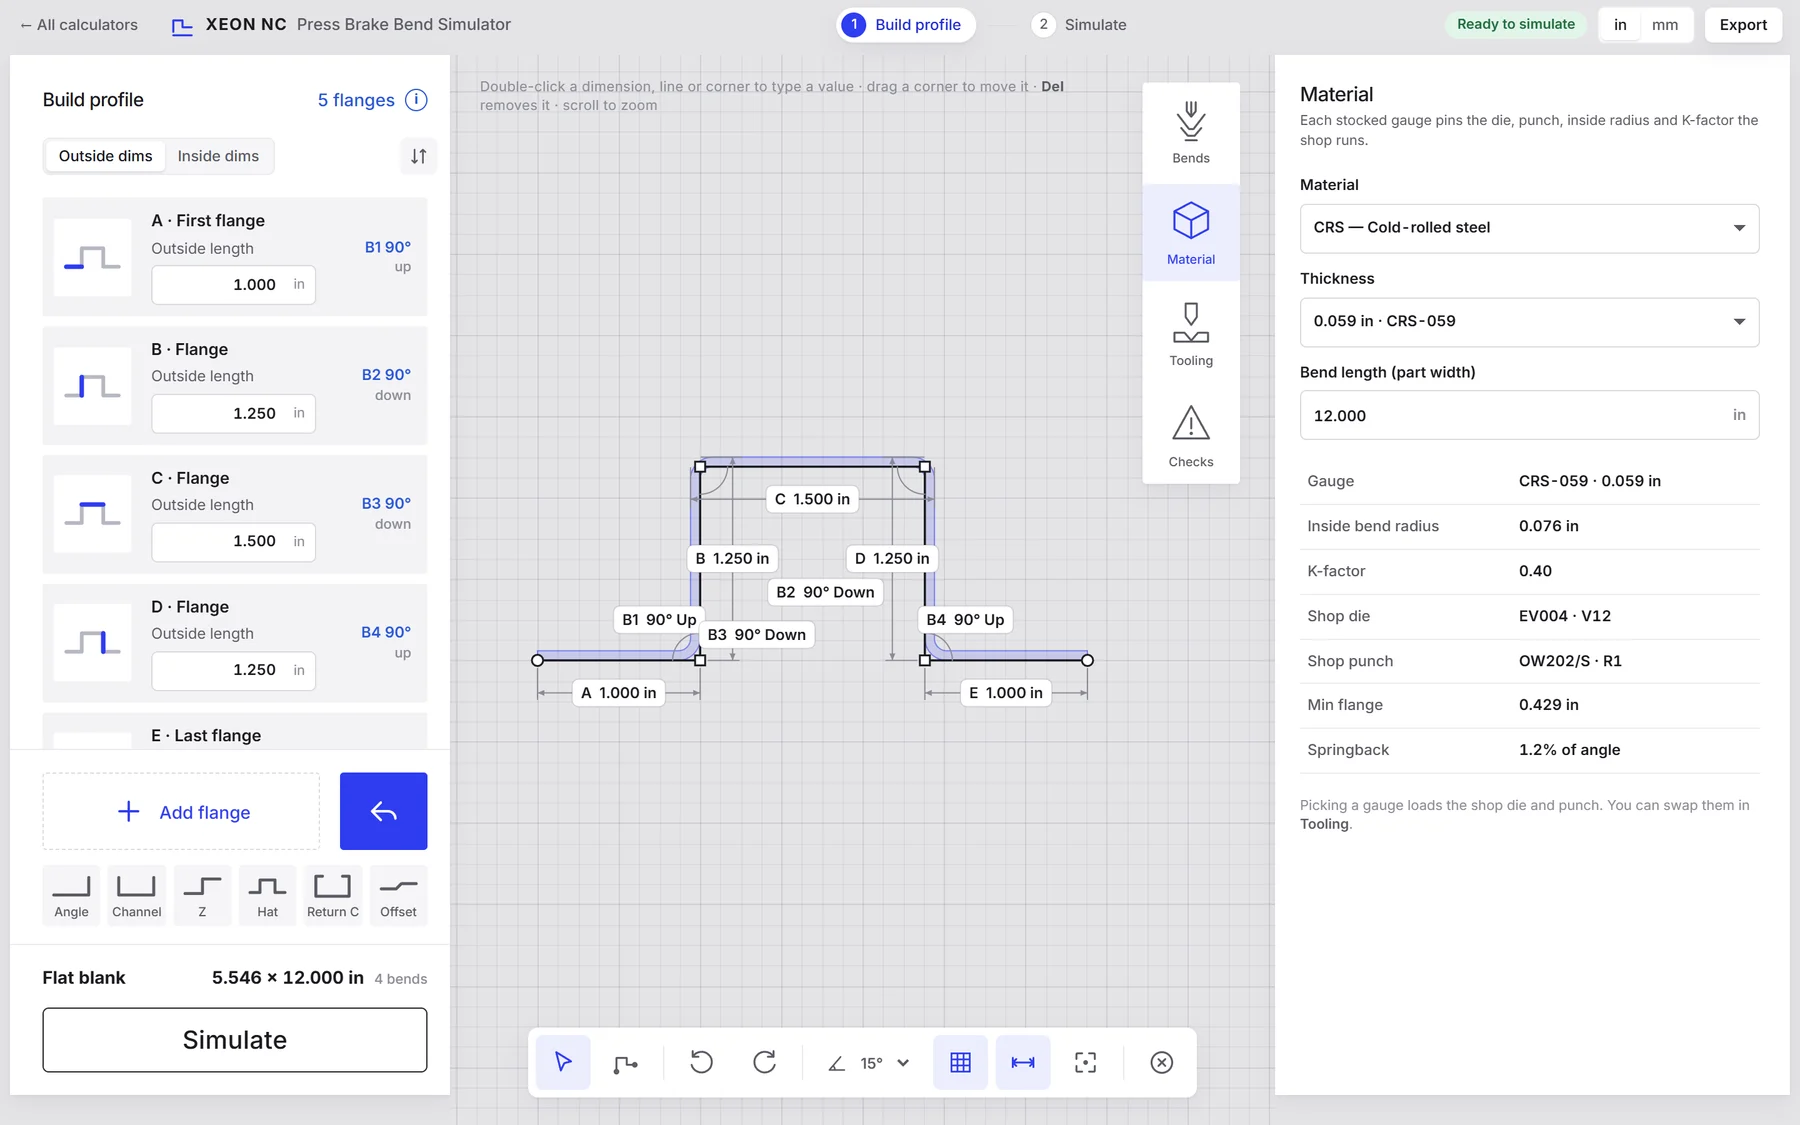
Task: Select the Material panel icon
Action: [x=1191, y=233]
